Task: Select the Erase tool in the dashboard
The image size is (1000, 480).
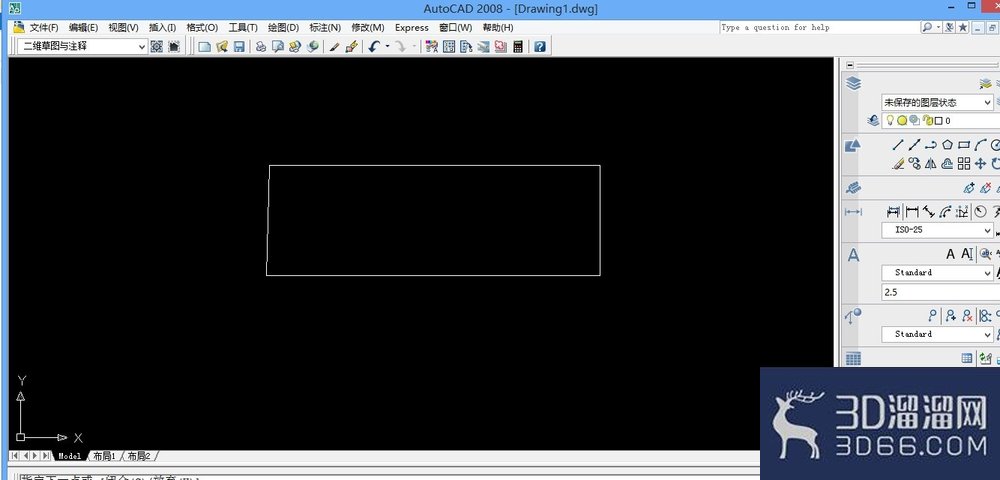Action: click(x=898, y=164)
